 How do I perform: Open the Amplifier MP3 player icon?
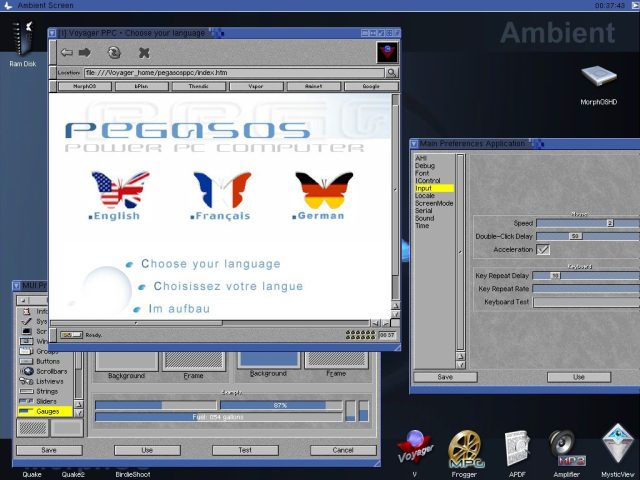567,447
